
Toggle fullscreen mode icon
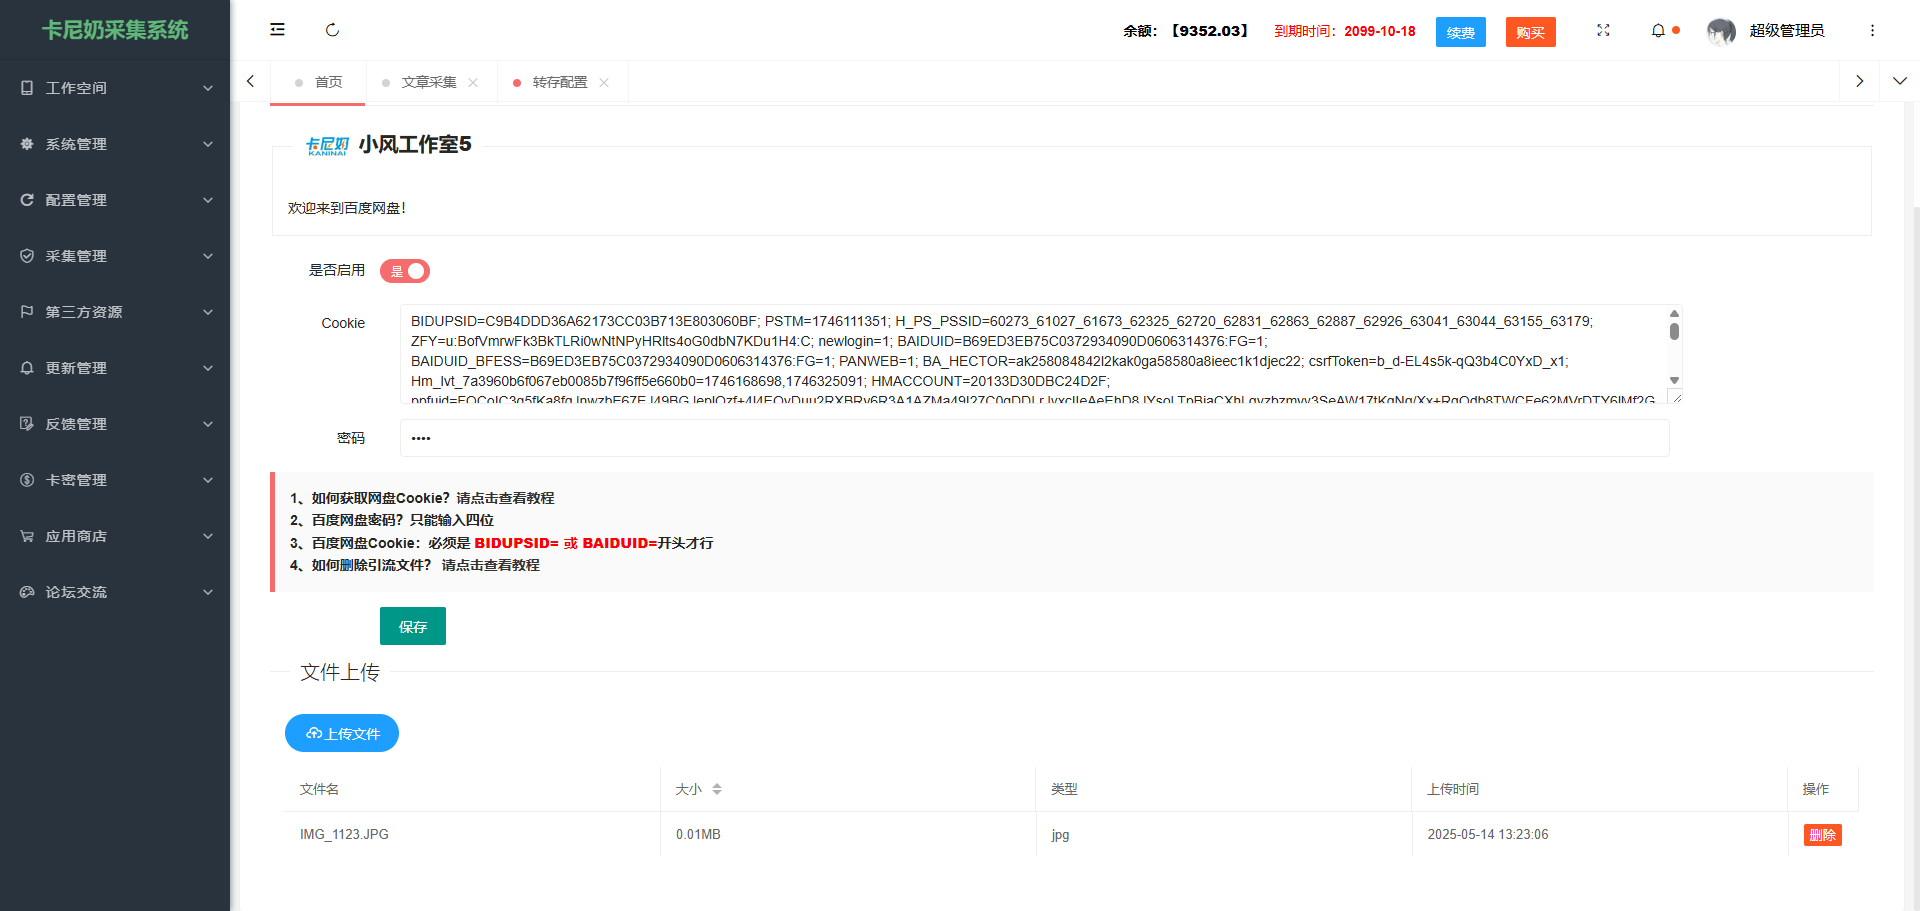(x=1603, y=30)
